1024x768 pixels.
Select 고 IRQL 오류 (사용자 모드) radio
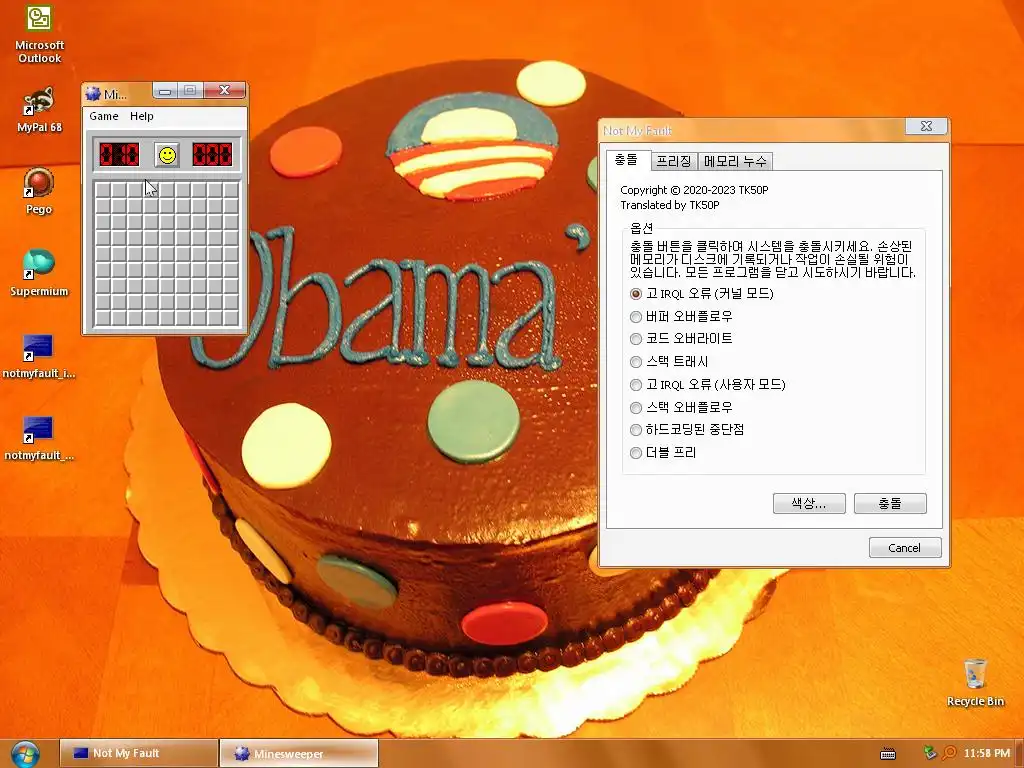(x=635, y=385)
